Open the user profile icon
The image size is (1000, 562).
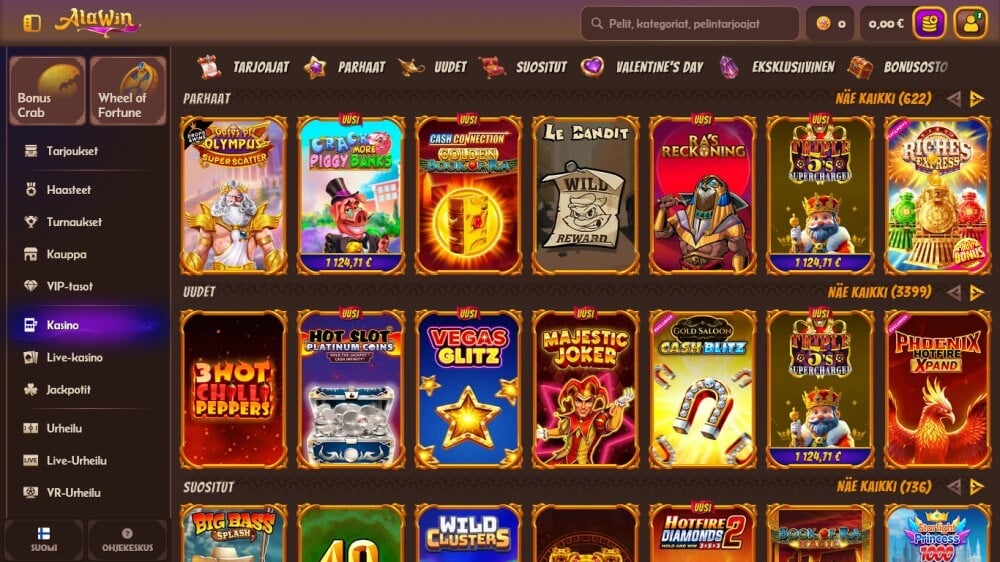970,24
